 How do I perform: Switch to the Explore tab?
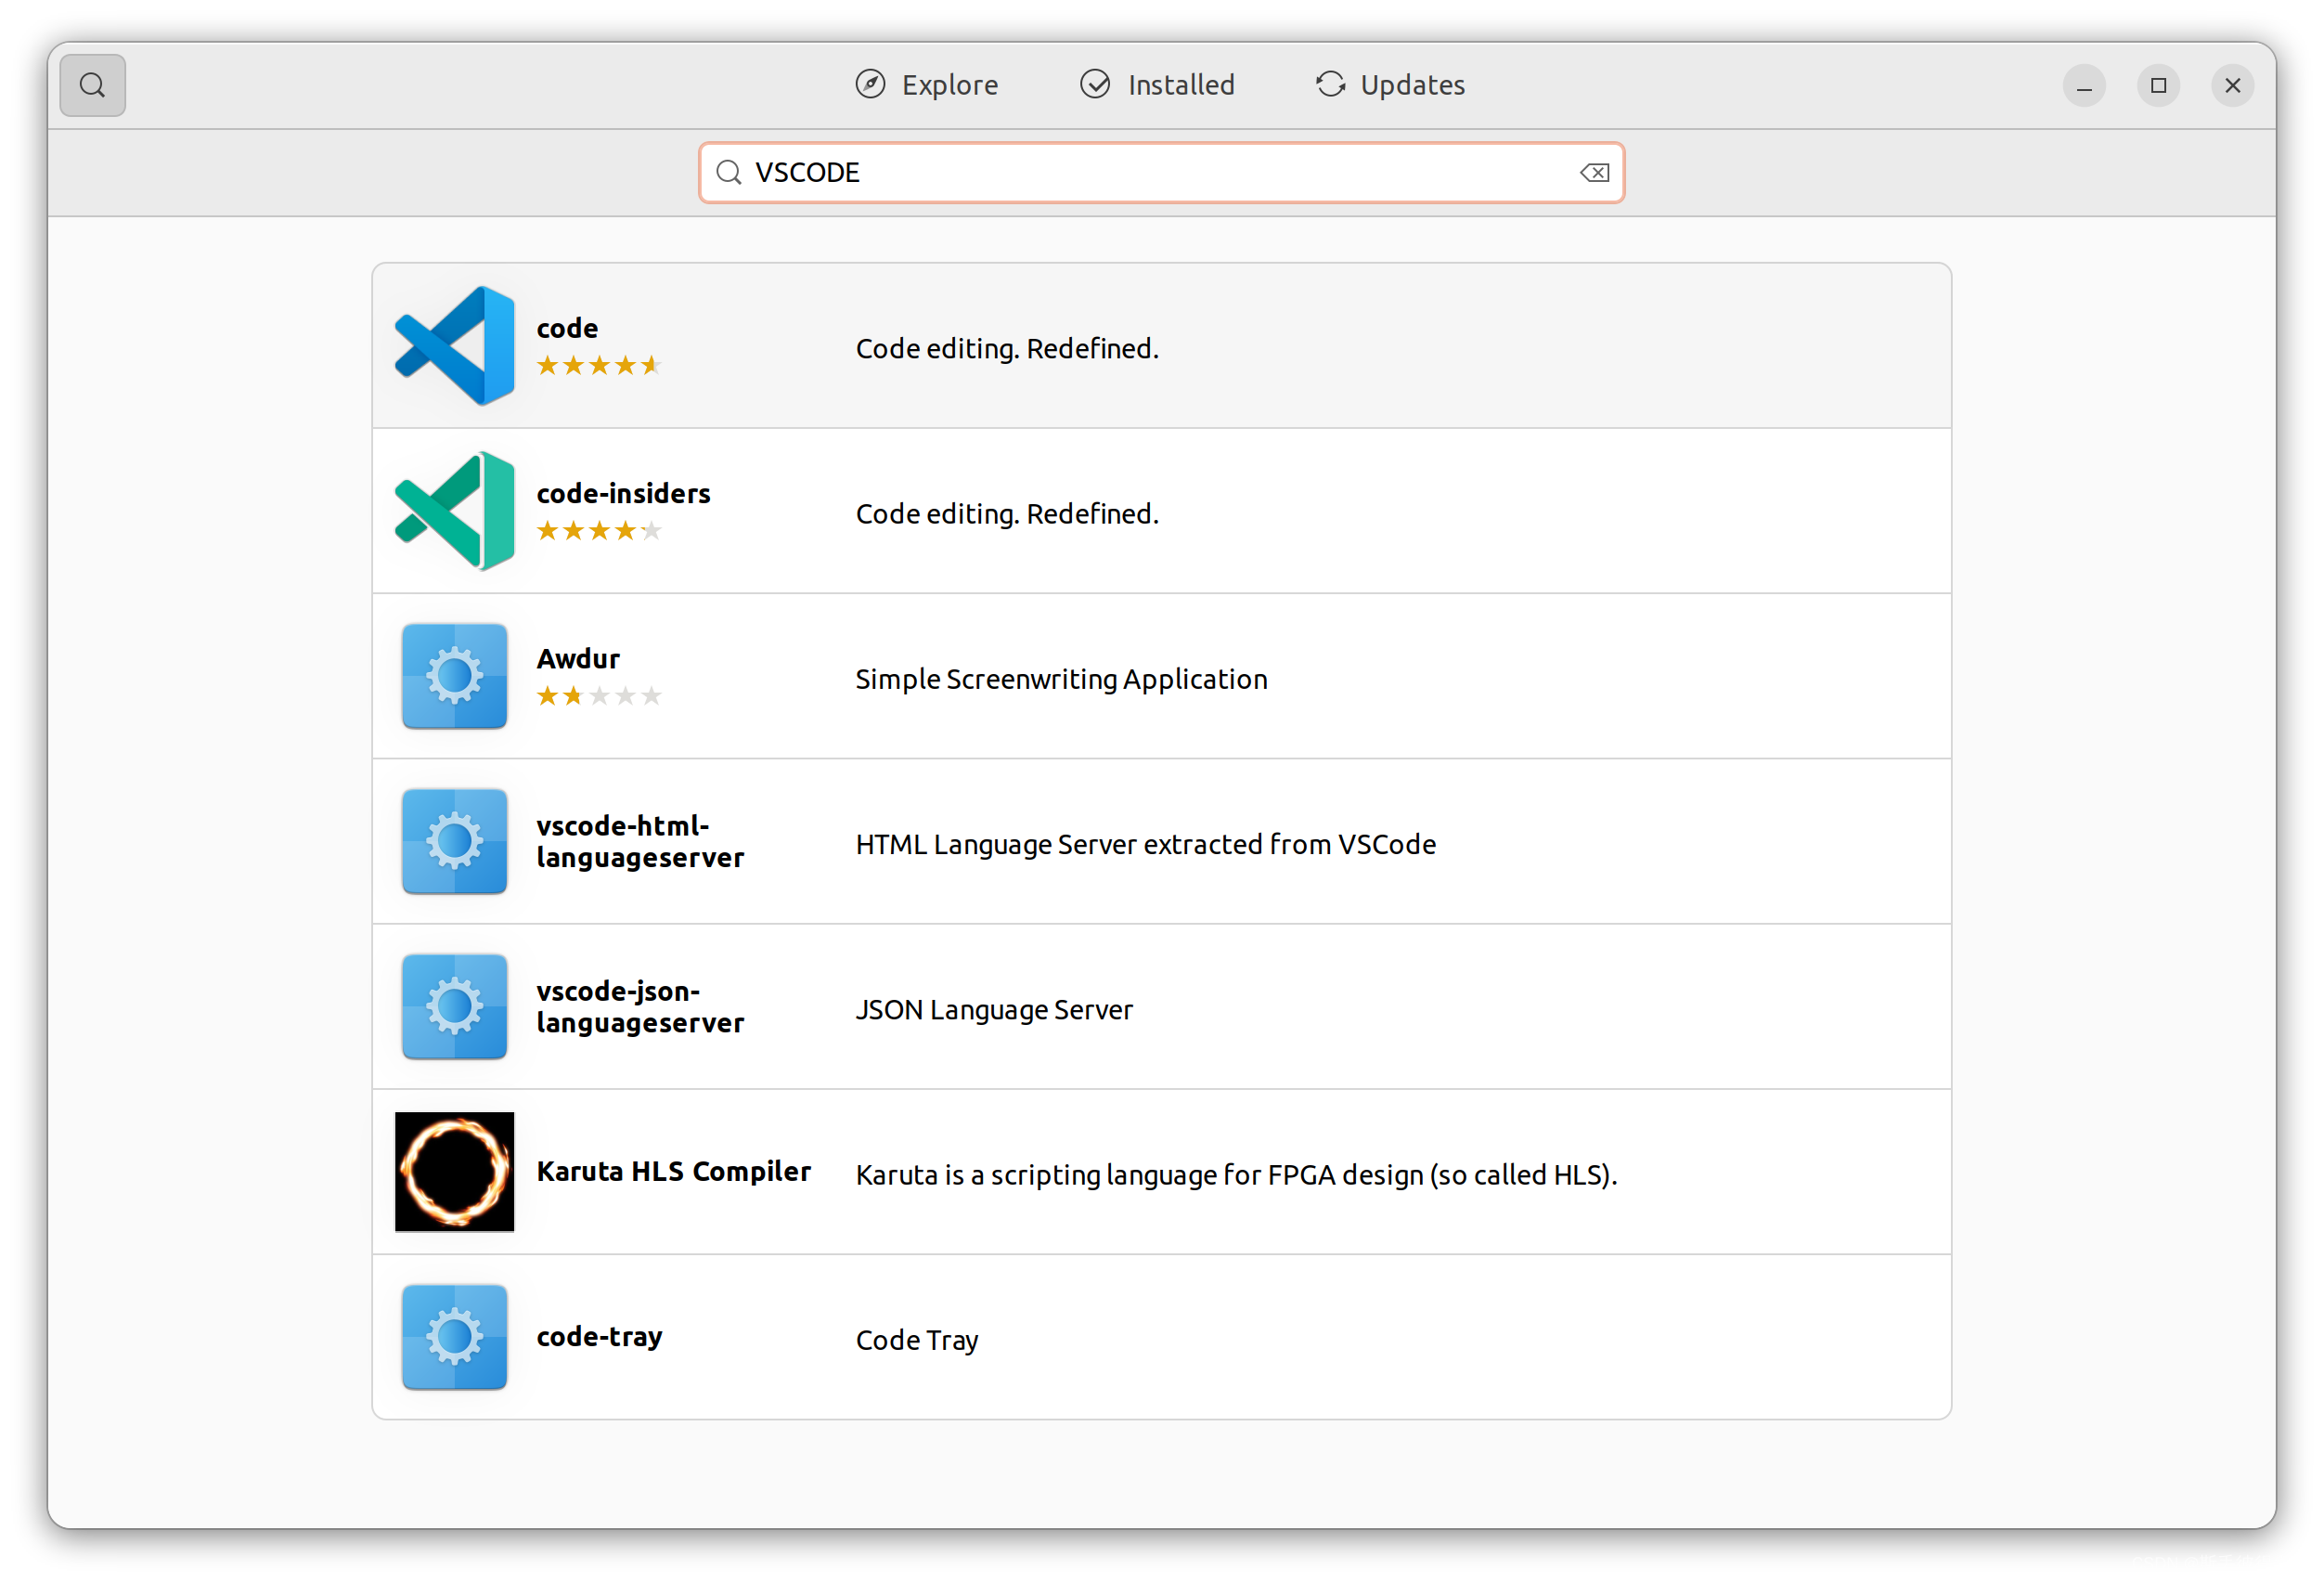[927, 85]
